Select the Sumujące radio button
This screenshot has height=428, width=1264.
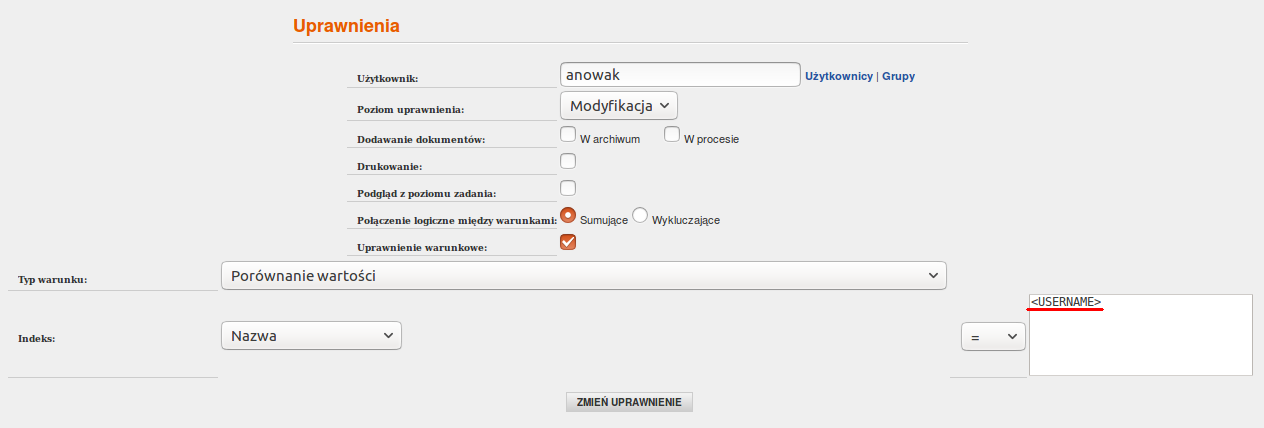[x=568, y=215]
